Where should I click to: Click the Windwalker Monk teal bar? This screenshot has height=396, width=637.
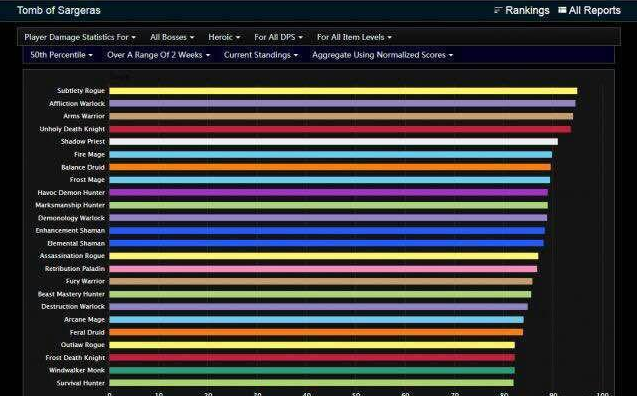312,370
